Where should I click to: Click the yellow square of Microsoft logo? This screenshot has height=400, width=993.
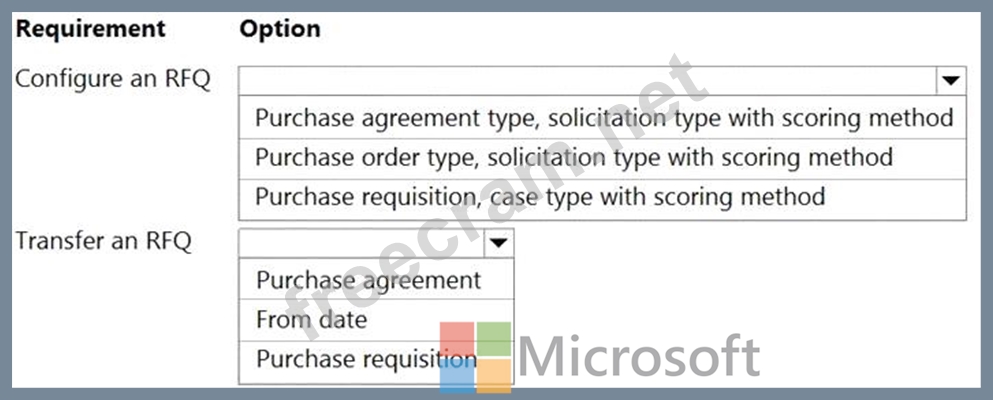click(494, 374)
